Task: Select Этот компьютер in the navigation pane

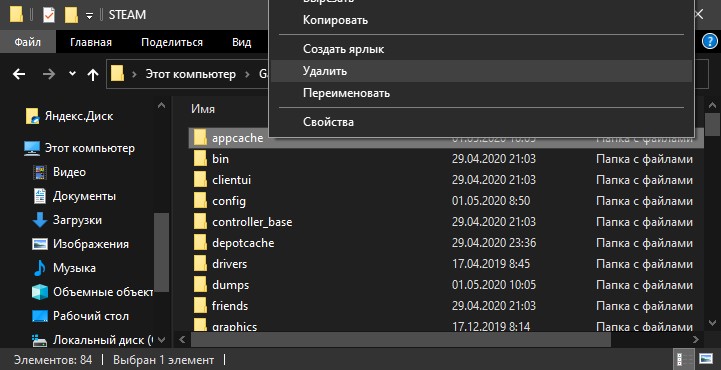Action: point(90,148)
